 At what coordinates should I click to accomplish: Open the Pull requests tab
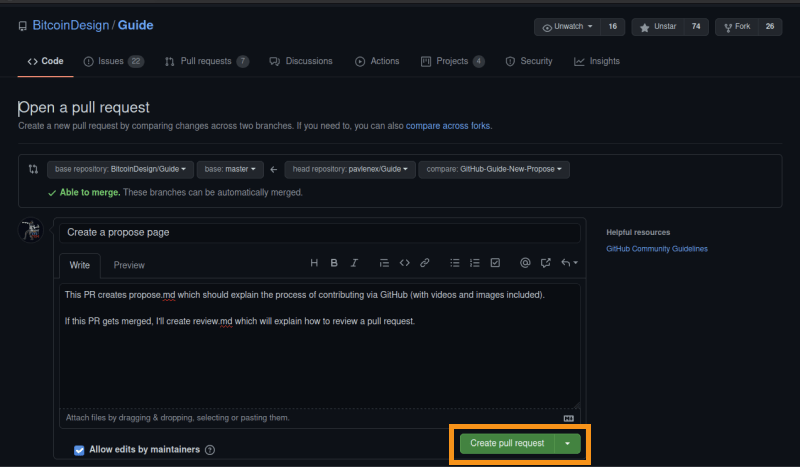[x=206, y=61]
